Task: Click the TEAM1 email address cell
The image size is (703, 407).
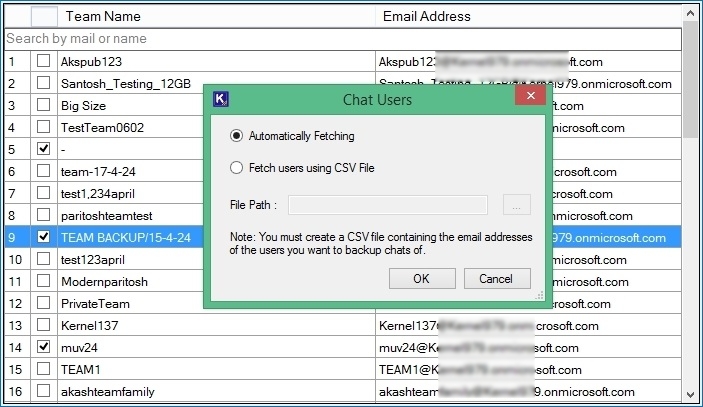Action: tap(529, 369)
